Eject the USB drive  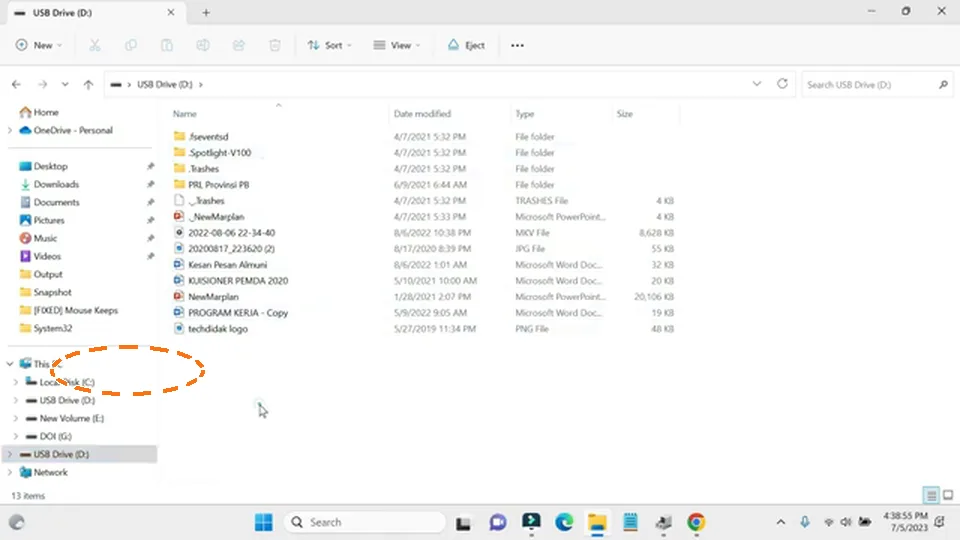click(467, 45)
